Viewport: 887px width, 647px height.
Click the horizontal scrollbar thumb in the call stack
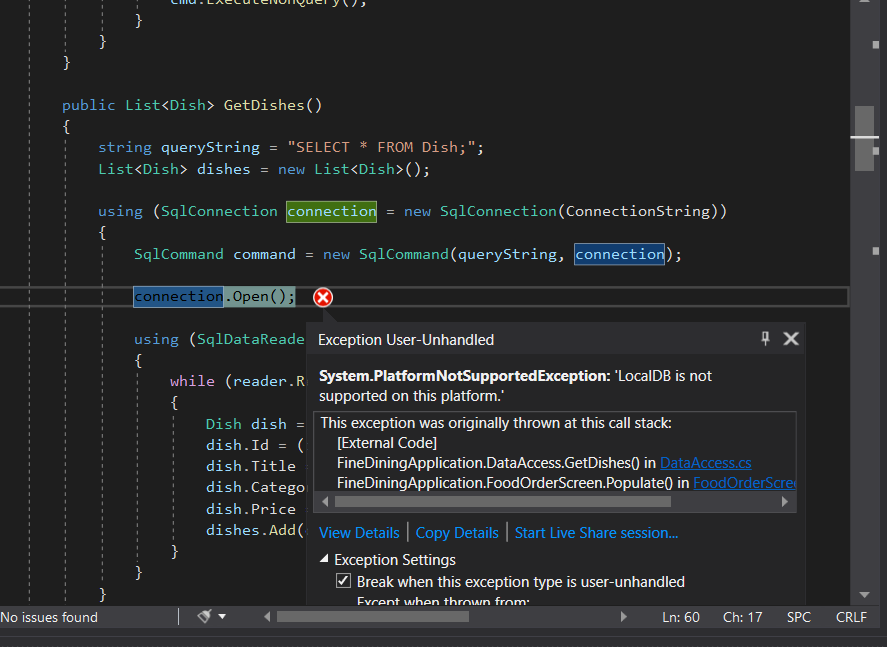click(x=500, y=501)
